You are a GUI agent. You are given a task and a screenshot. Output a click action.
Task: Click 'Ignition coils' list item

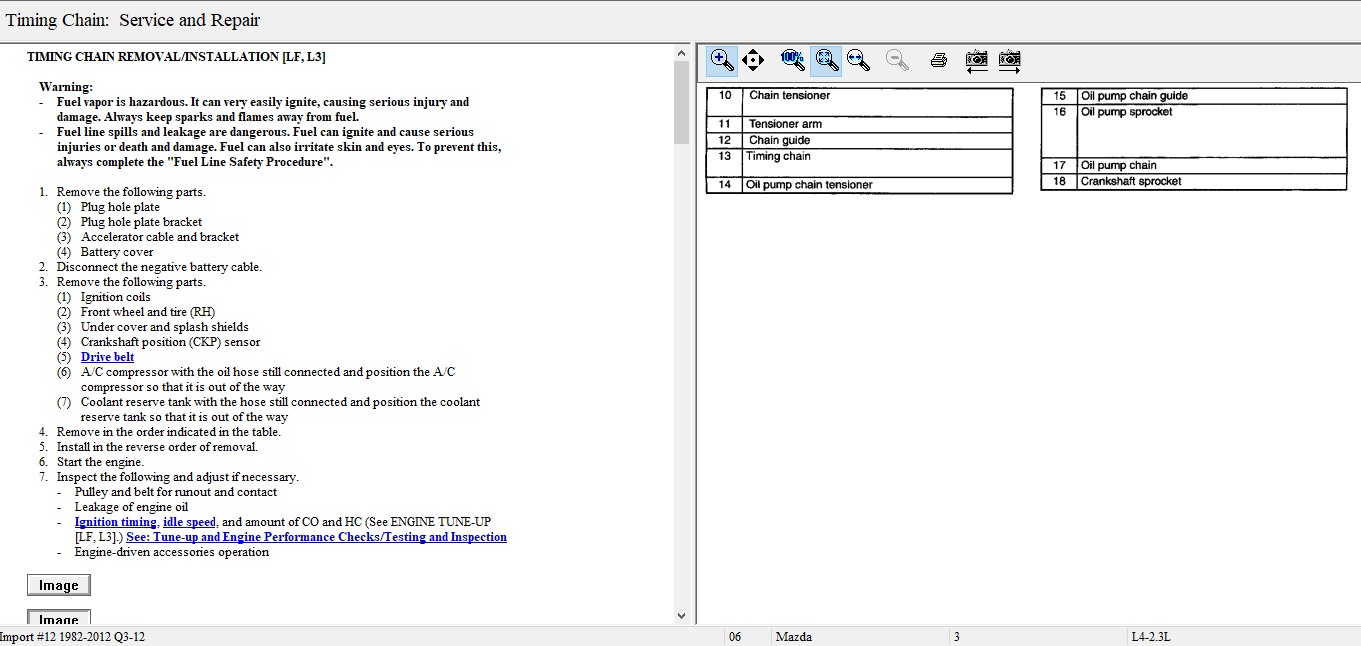116,297
